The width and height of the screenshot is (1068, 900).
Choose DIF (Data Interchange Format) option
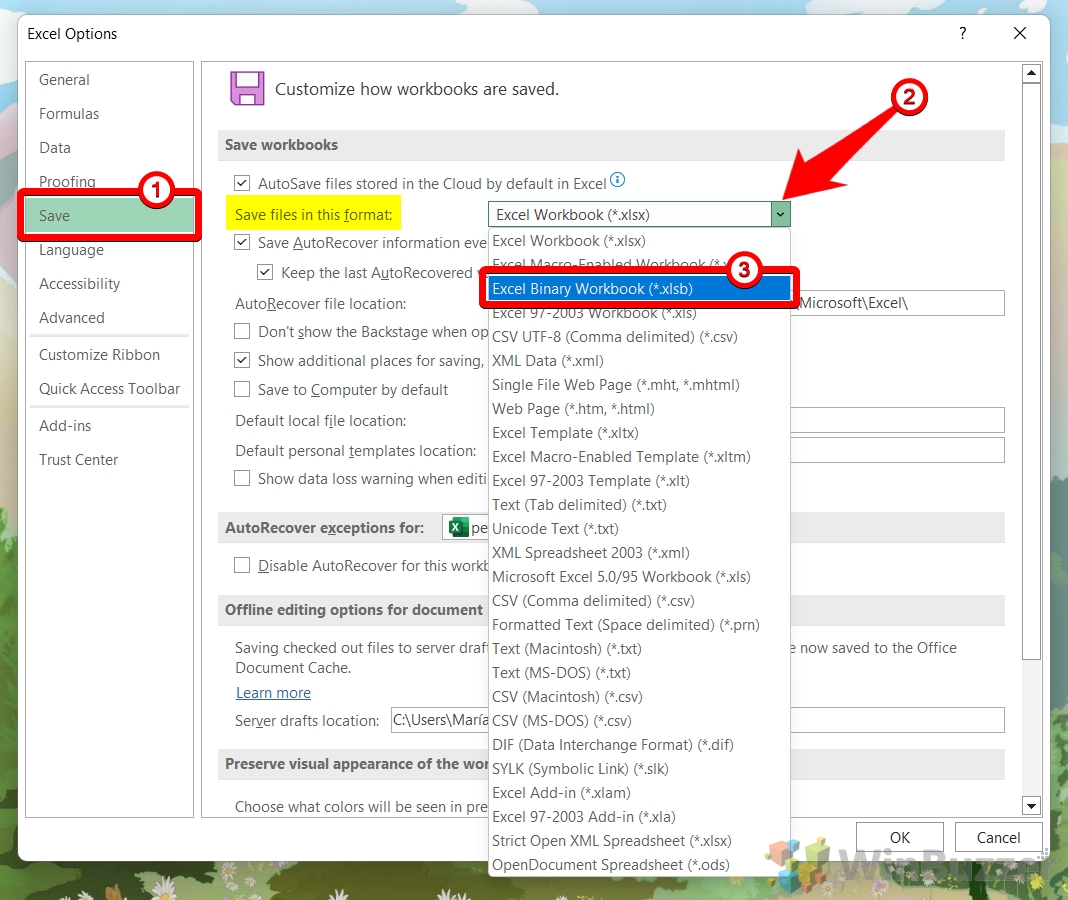[x=640, y=745]
